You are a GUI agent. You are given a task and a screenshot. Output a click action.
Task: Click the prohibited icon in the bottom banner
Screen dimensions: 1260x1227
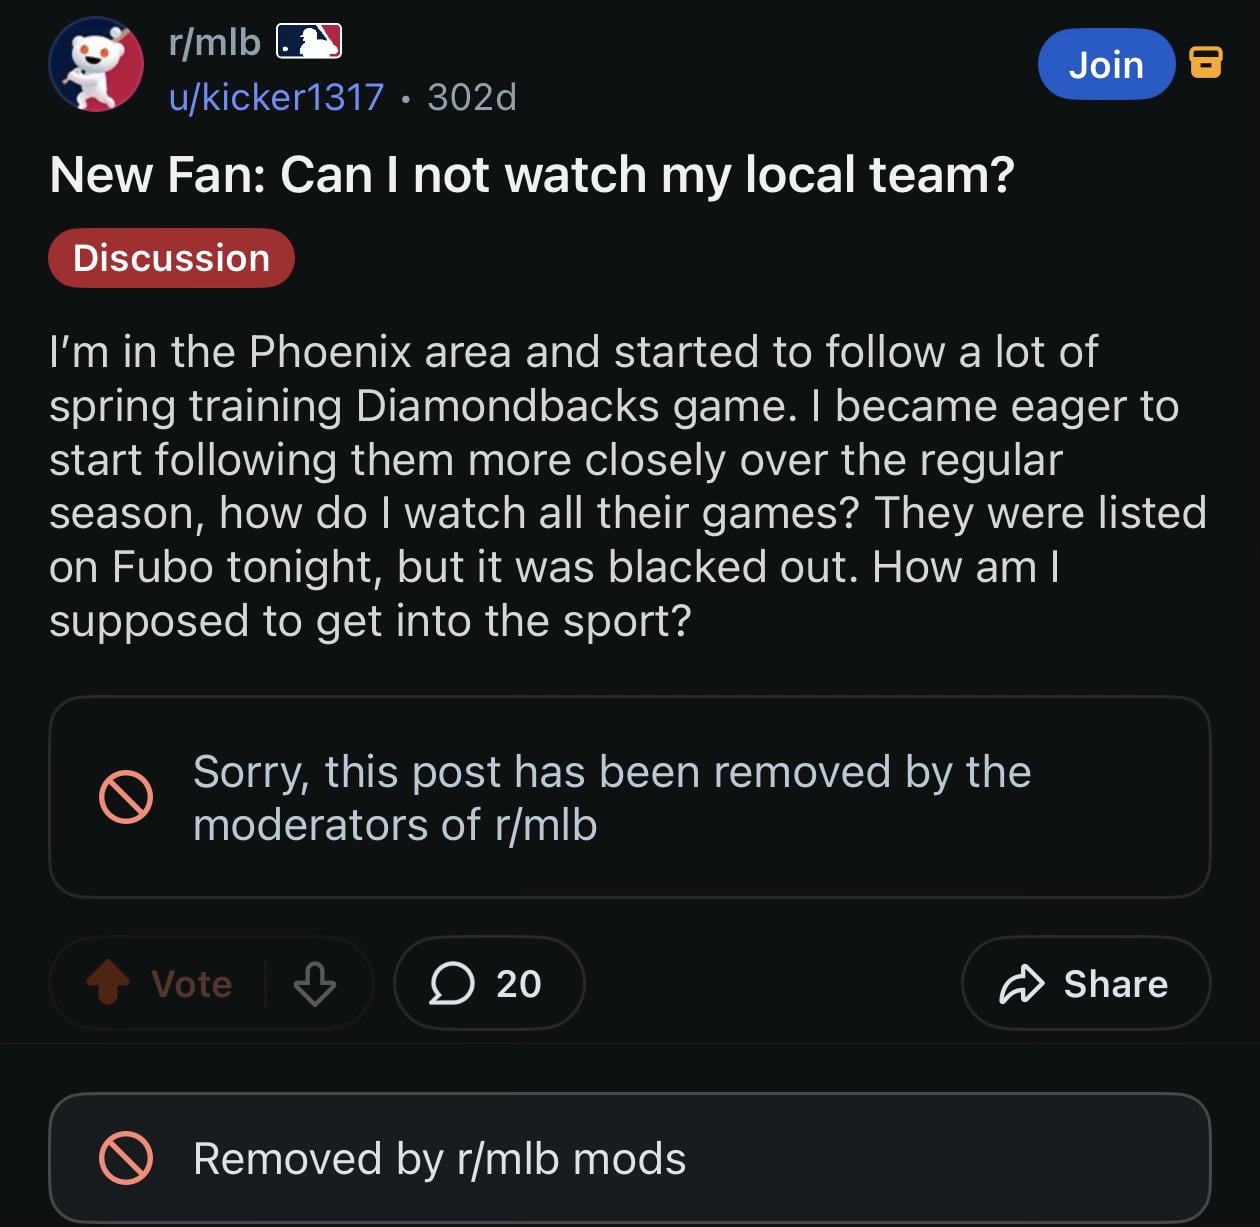tap(126, 1159)
